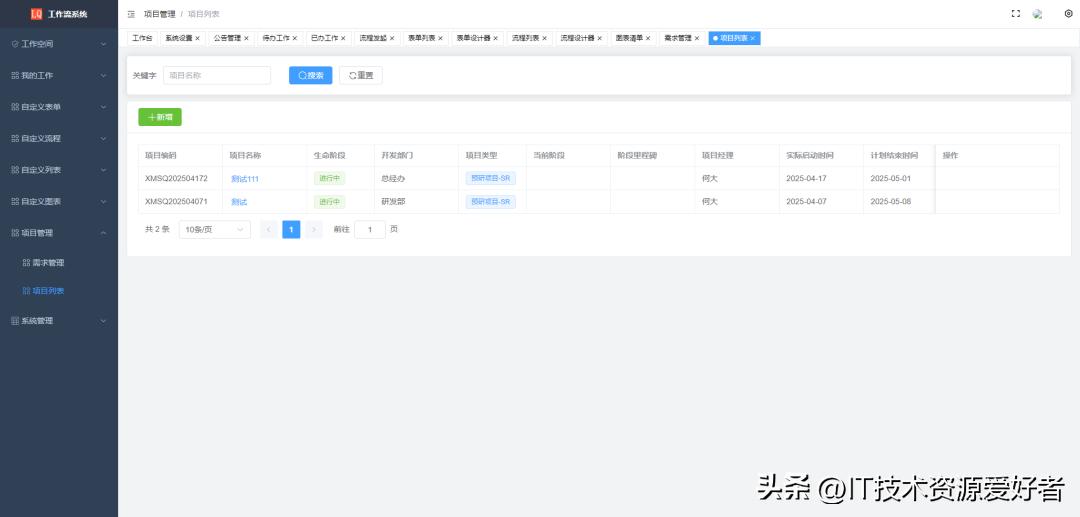Image resolution: width=1080 pixels, height=517 pixels.
Task: Click the previous page arrow in pagination
Action: pos(269,229)
